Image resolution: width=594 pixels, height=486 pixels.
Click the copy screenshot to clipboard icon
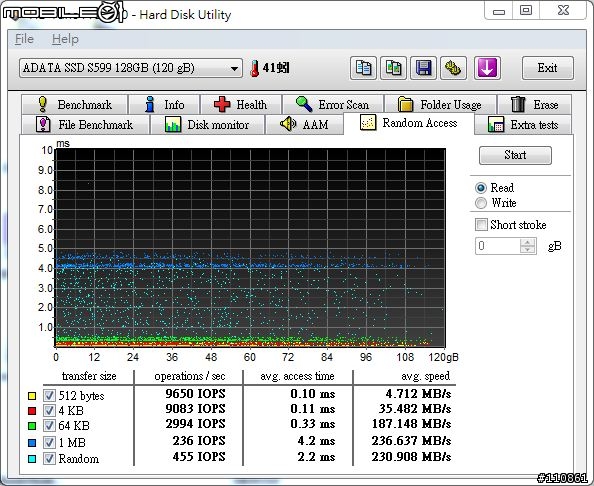393,68
